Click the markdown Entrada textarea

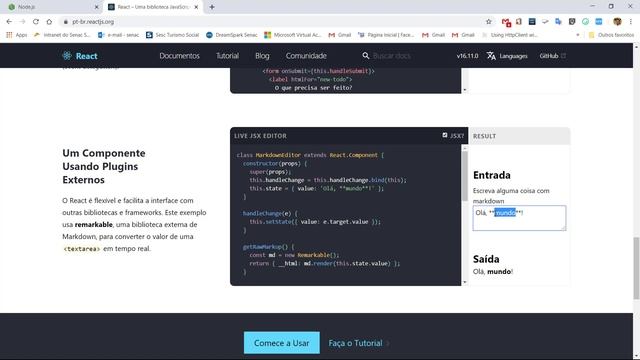[x=519, y=218]
